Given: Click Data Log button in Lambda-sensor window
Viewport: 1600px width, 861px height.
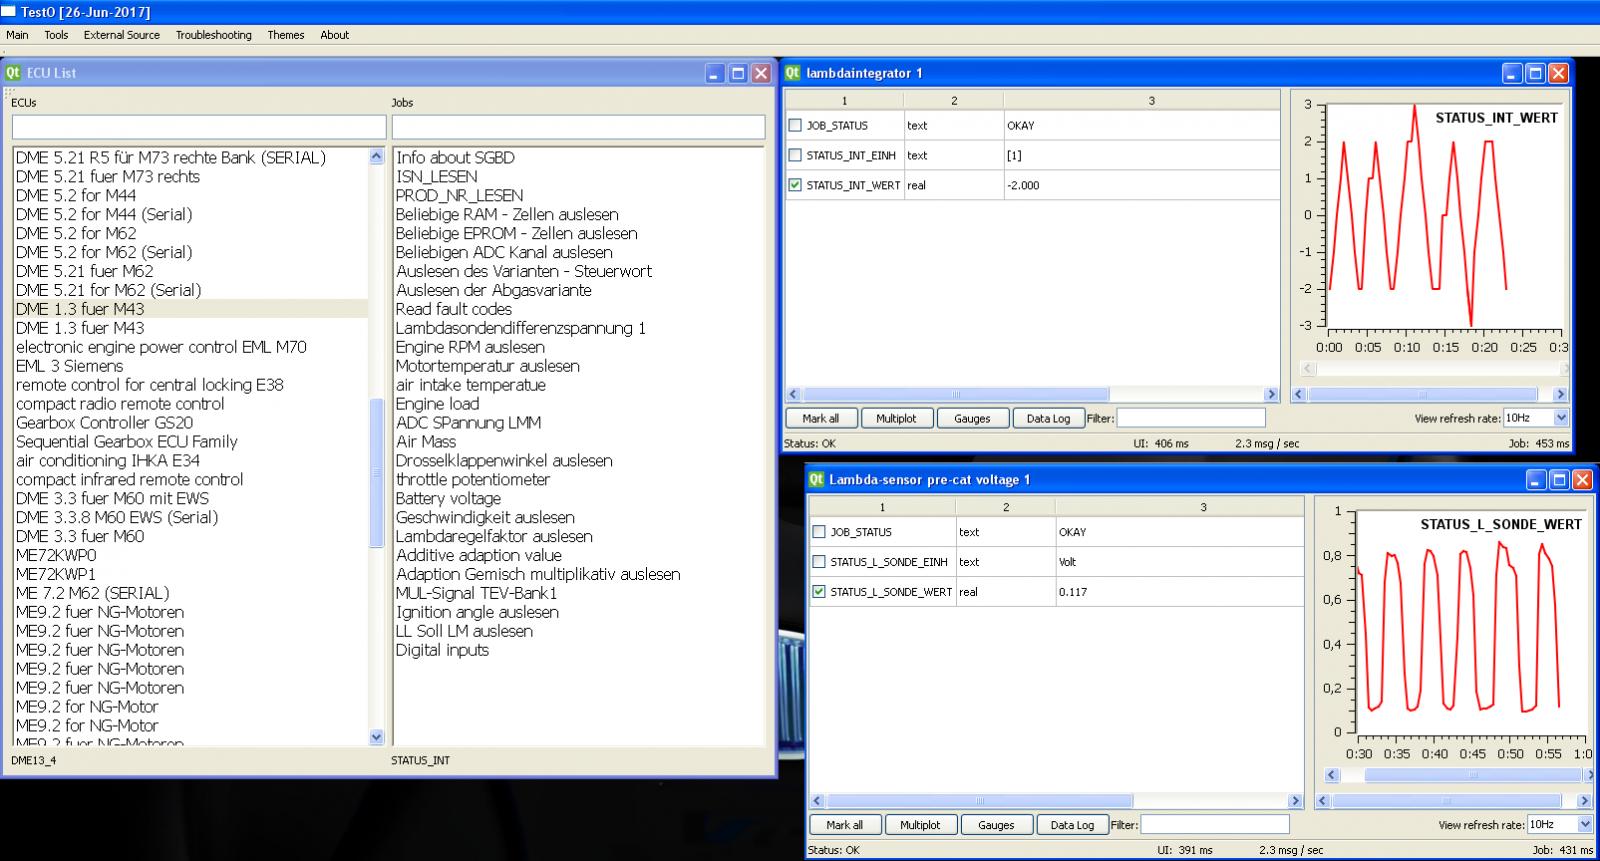Looking at the screenshot, I should pos(1072,825).
